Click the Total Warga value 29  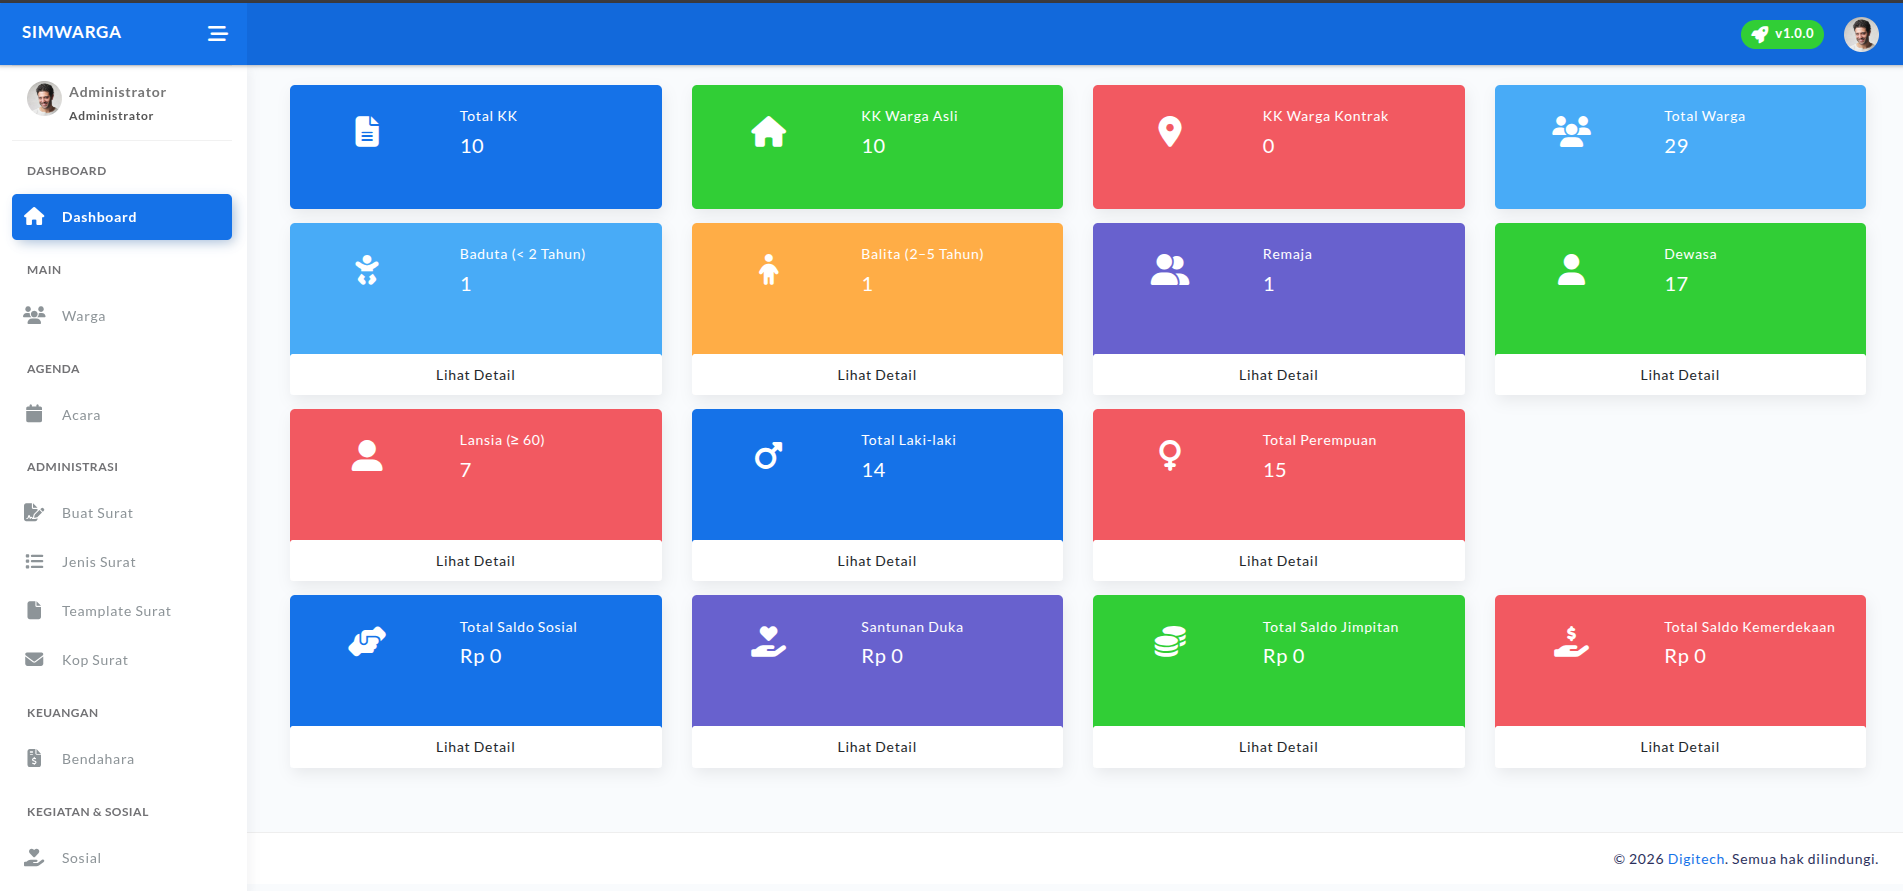(1676, 146)
